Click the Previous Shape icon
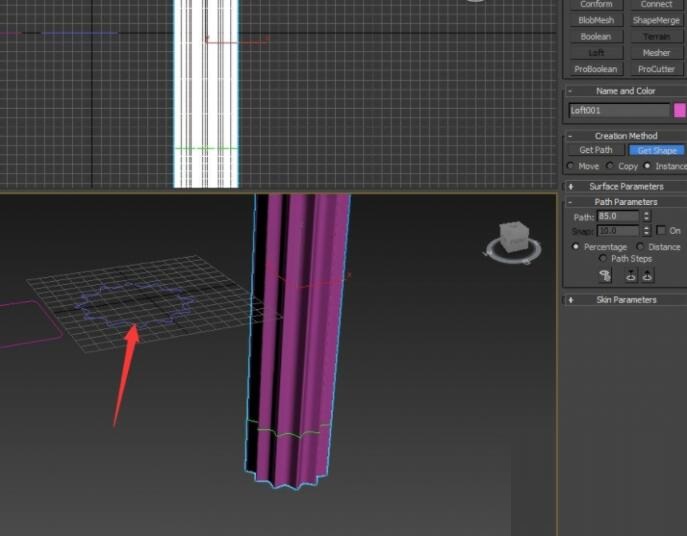This screenshot has height=536, width=687. click(x=631, y=276)
